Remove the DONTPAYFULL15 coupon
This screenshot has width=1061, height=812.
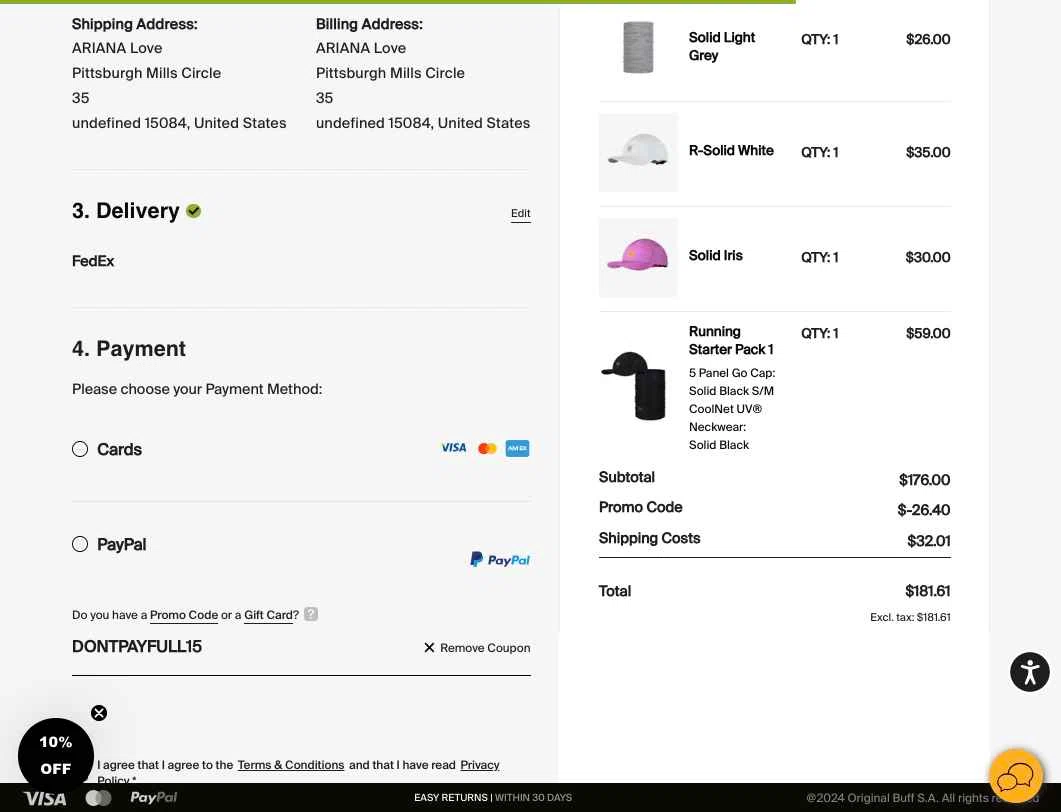click(477, 648)
